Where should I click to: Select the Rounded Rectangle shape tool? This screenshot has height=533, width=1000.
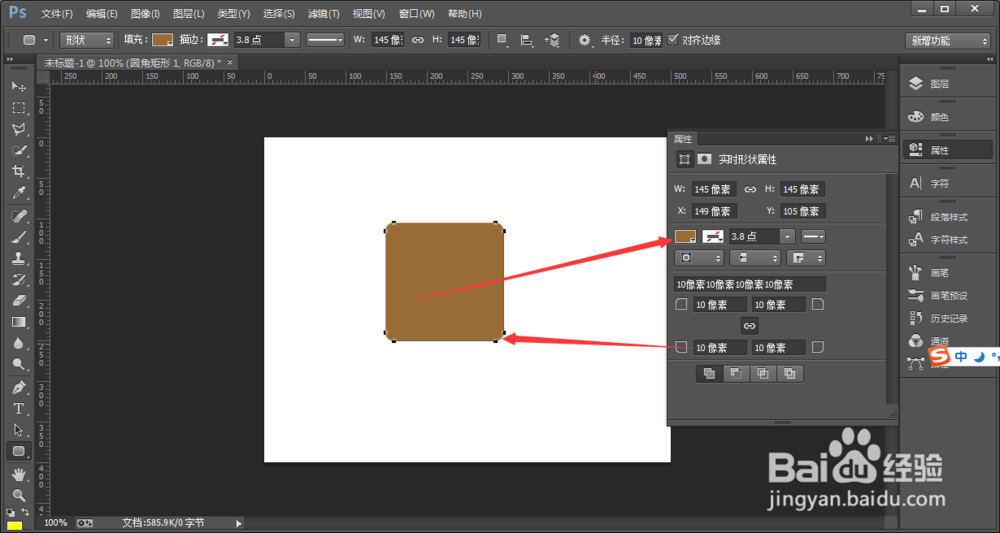[x=18, y=451]
